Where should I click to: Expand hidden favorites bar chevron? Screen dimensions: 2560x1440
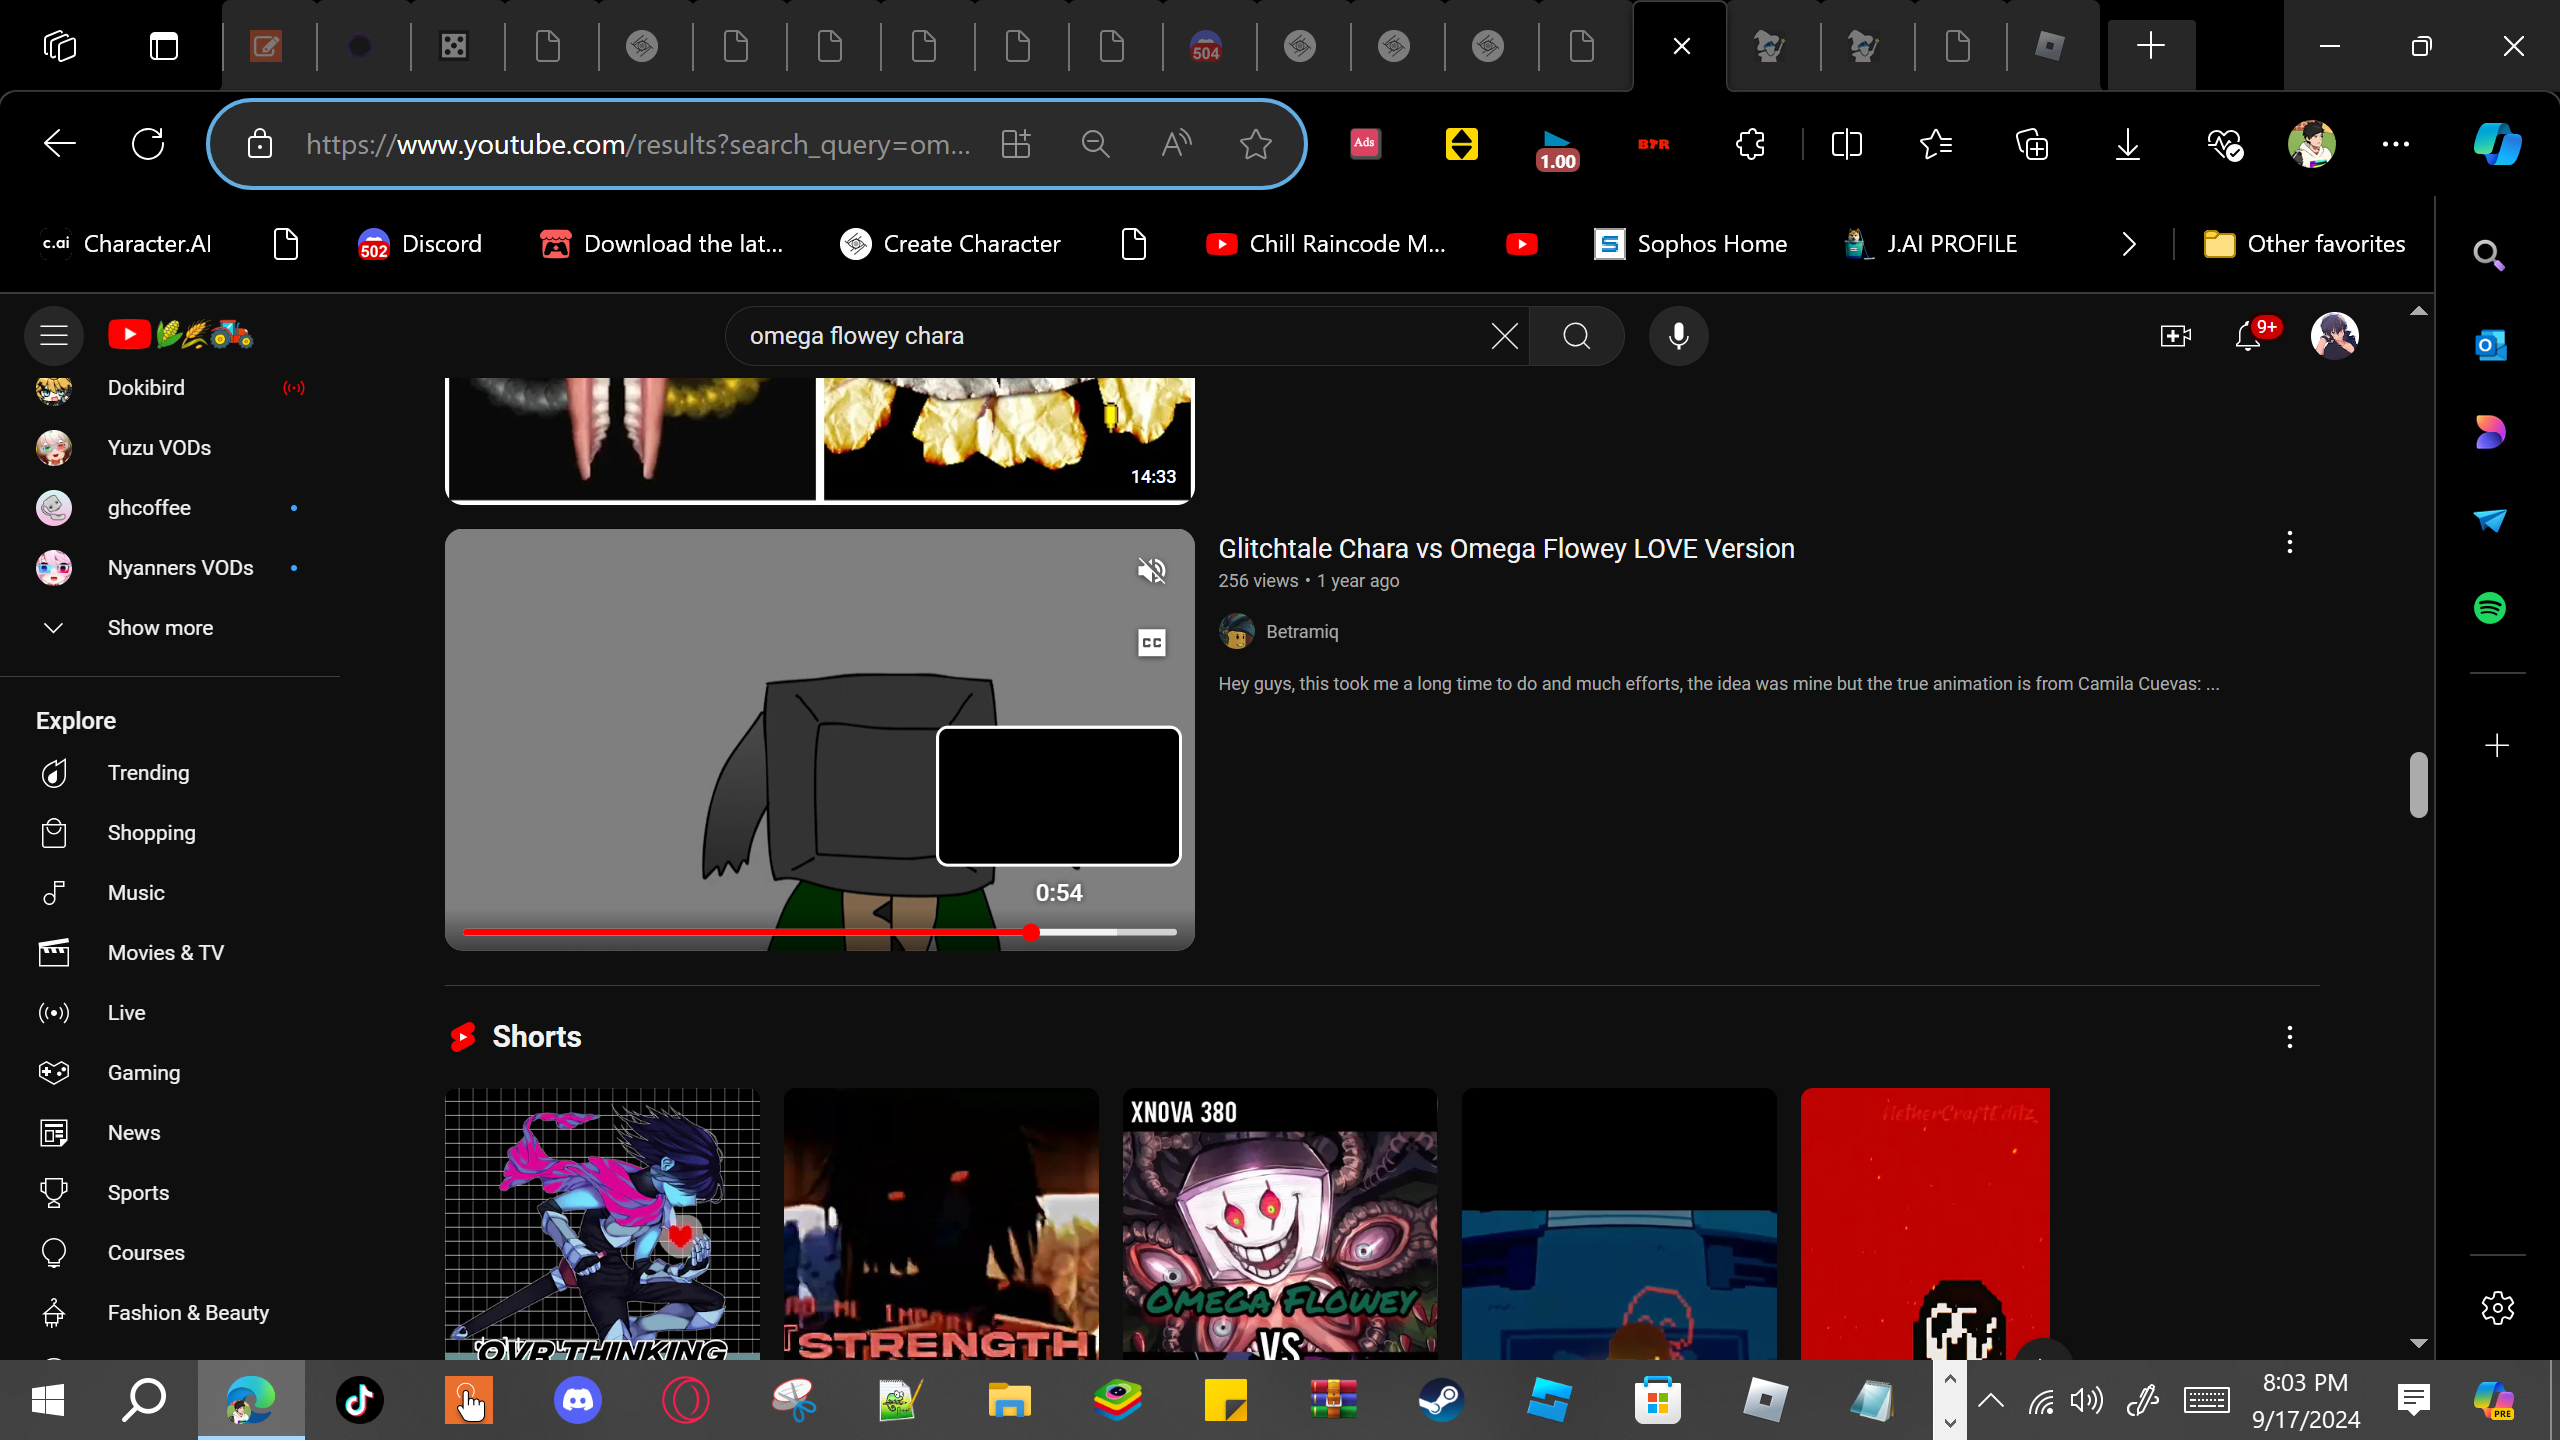coord(2128,244)
